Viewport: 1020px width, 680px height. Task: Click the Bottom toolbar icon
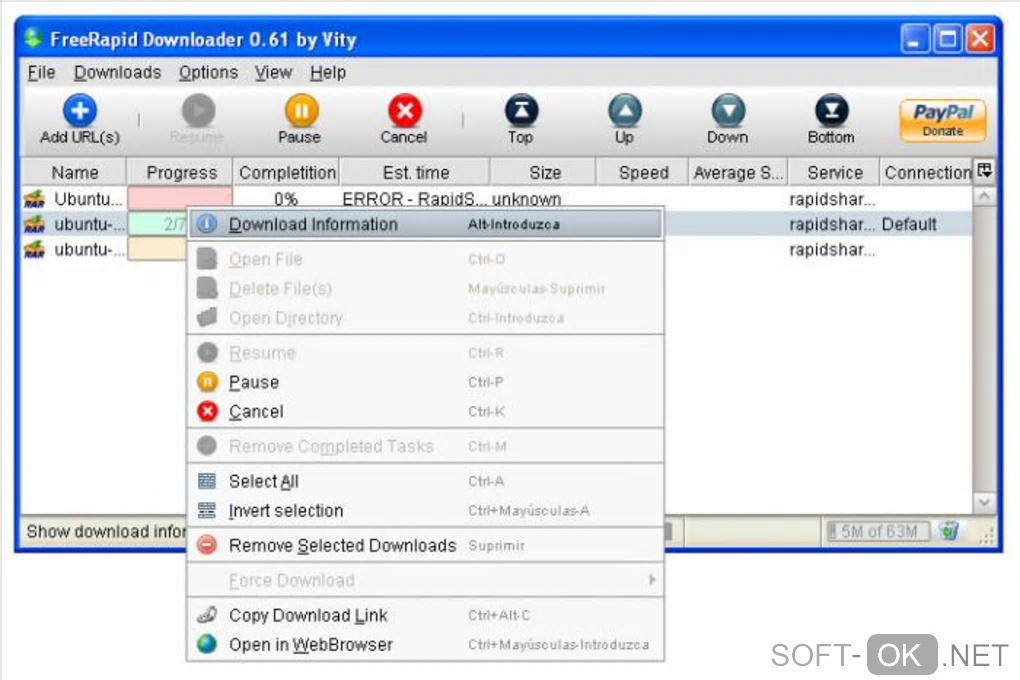coord(831,111)
